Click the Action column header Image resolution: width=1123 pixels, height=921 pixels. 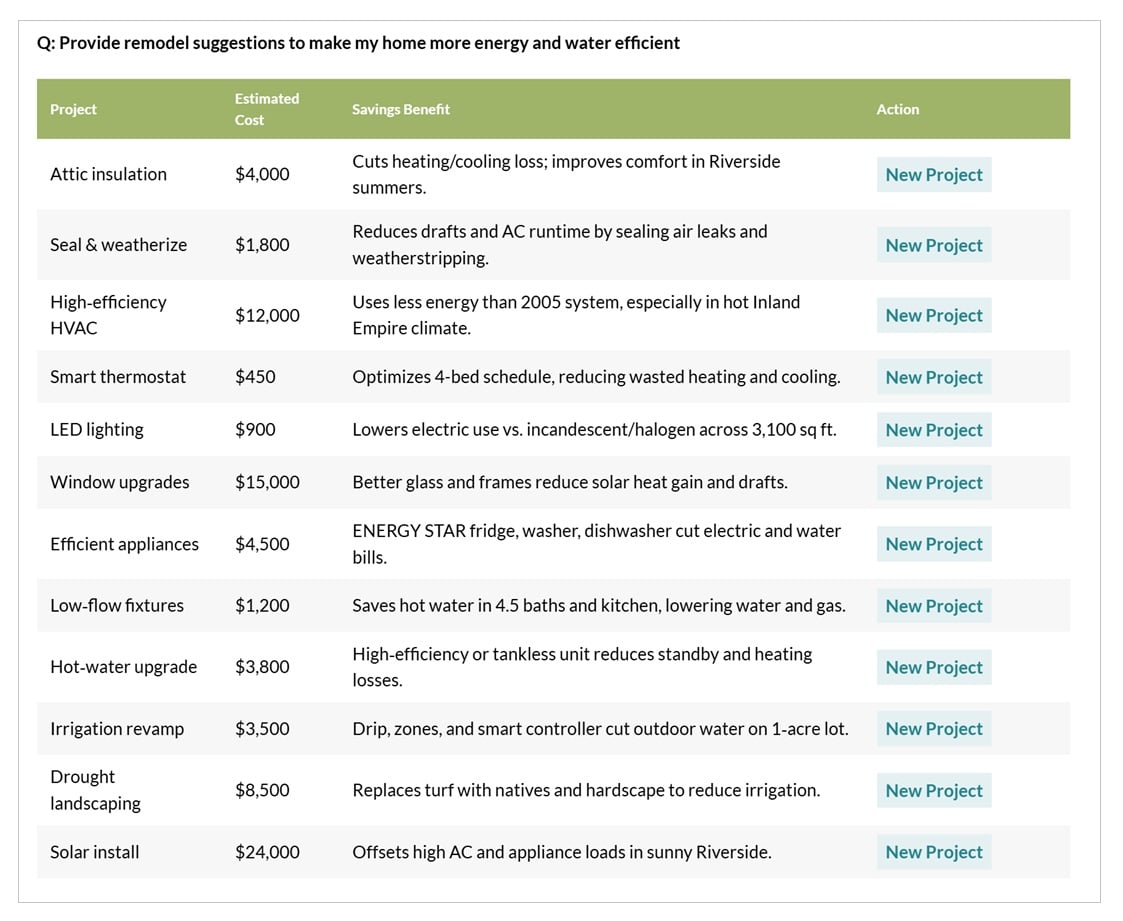coord(897,109)
